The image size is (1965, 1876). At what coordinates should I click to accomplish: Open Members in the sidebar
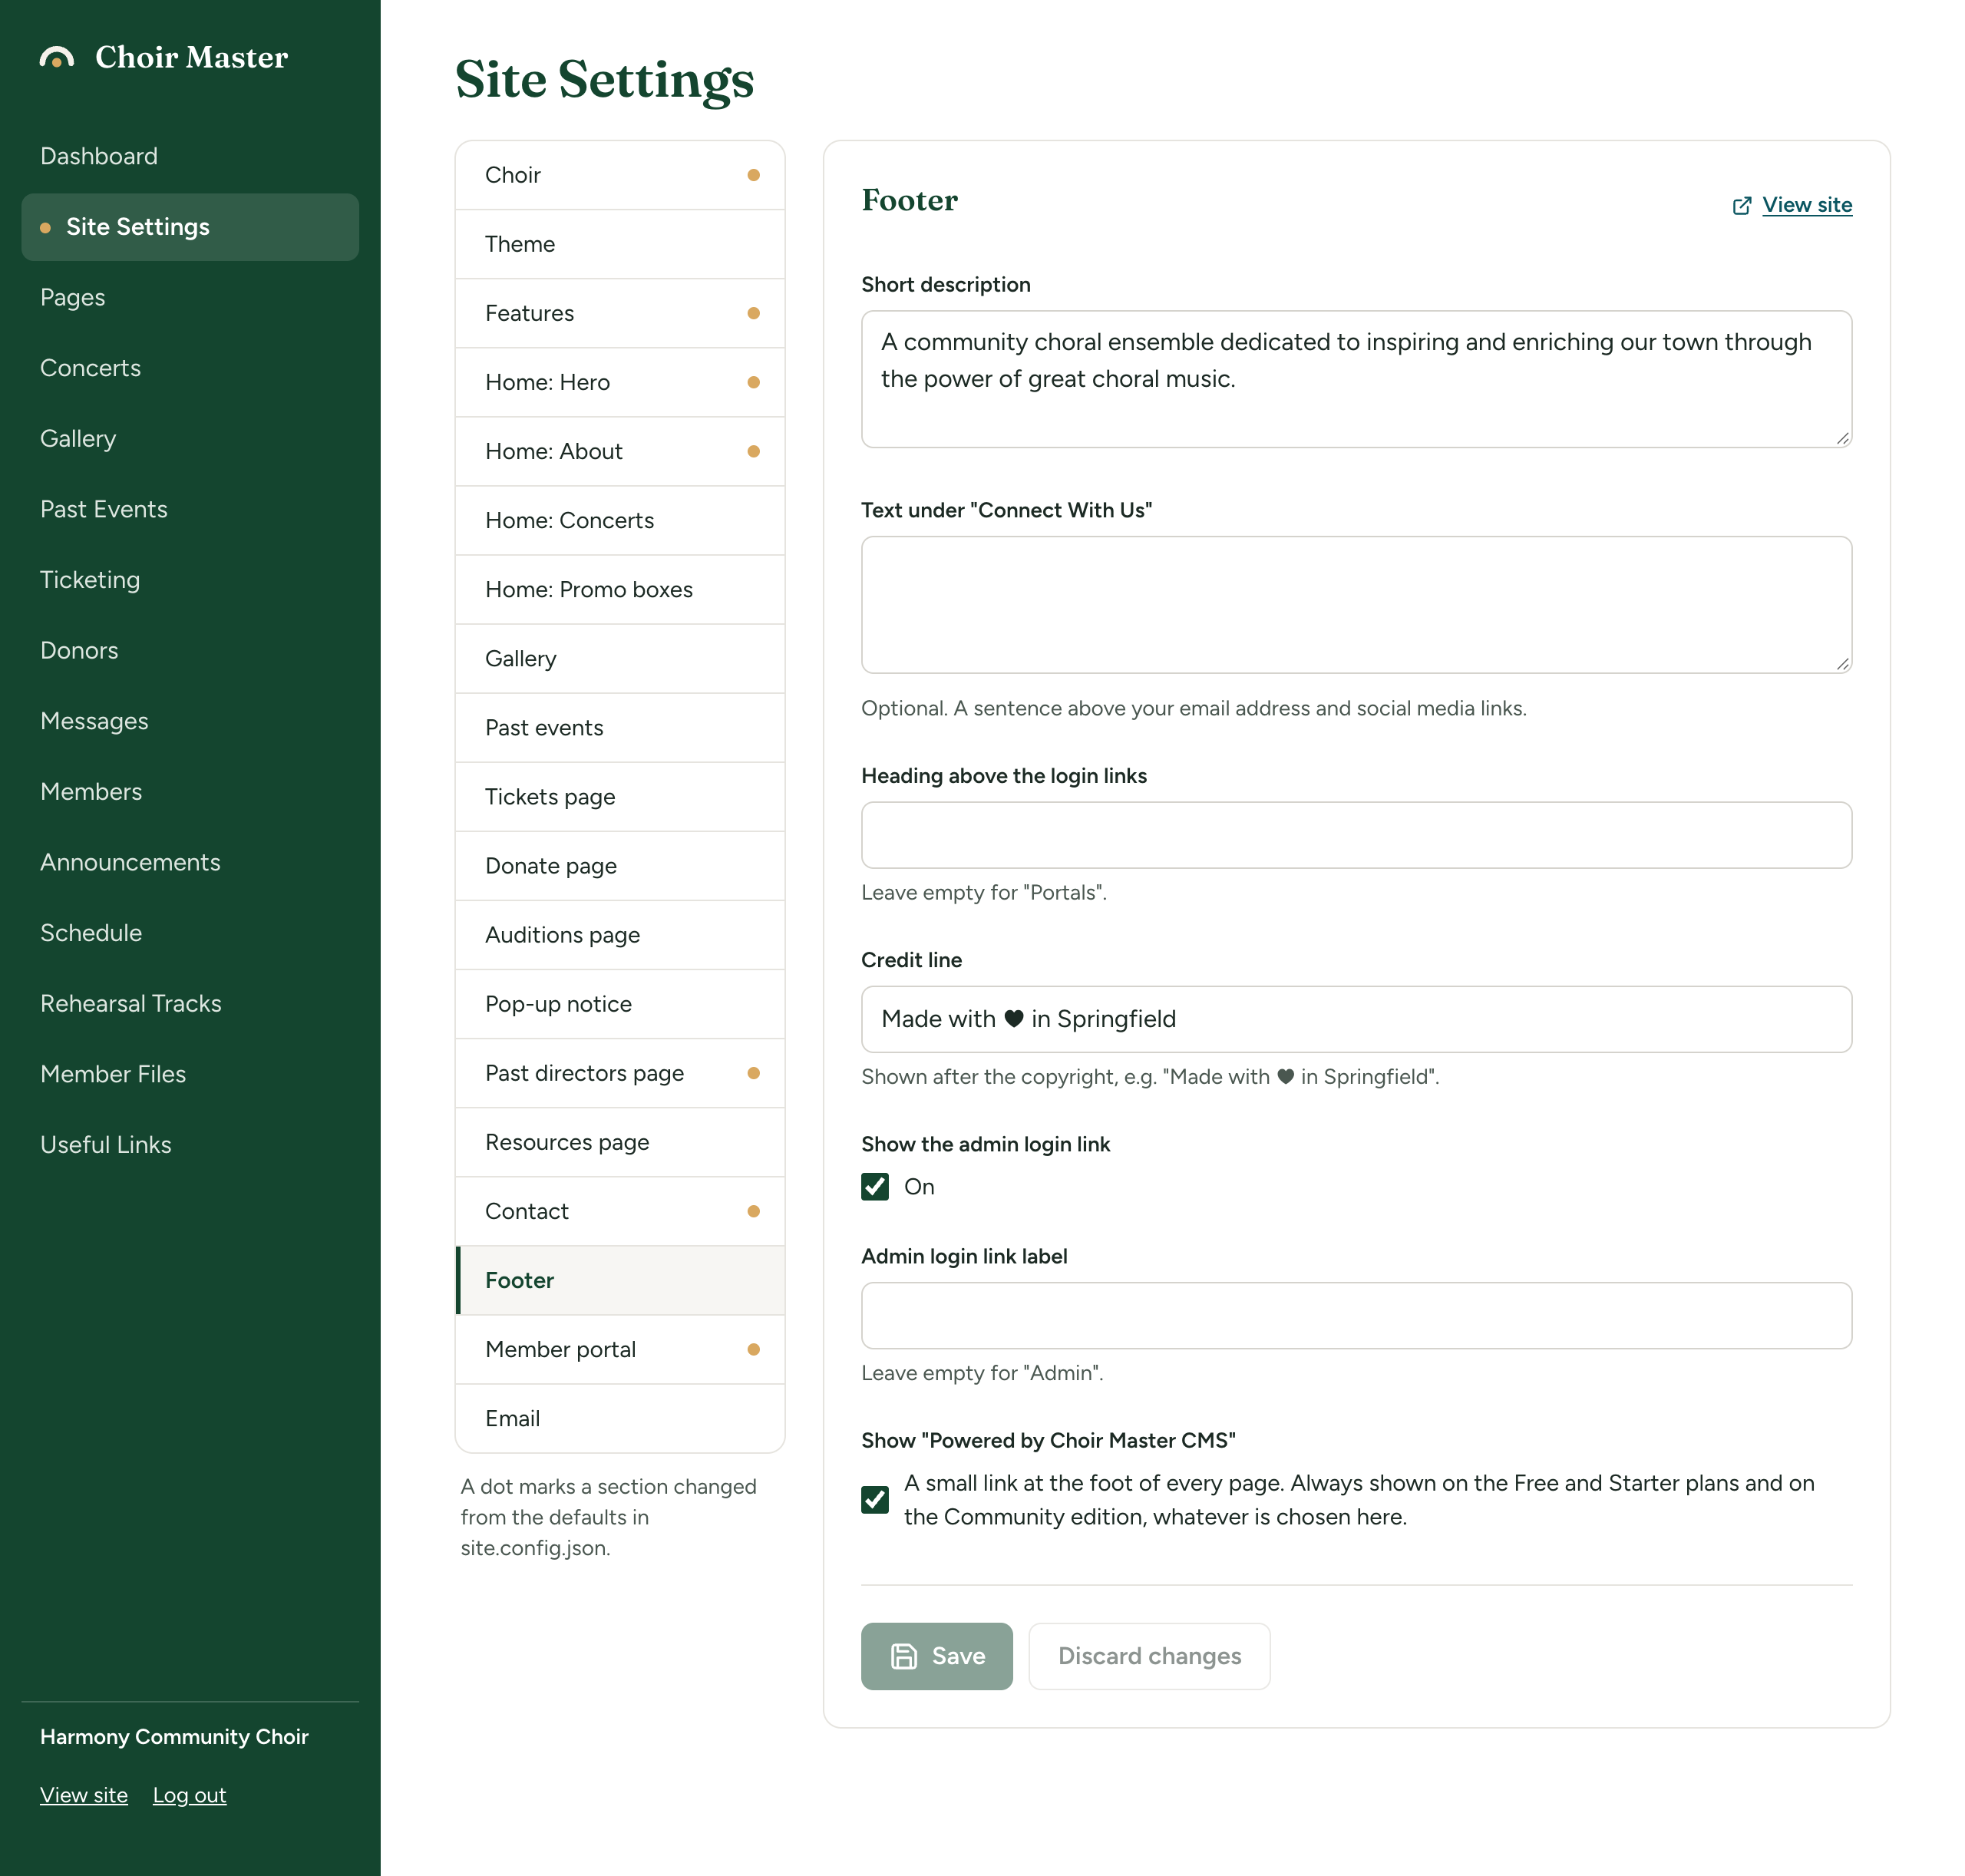[x=190, y=791]
